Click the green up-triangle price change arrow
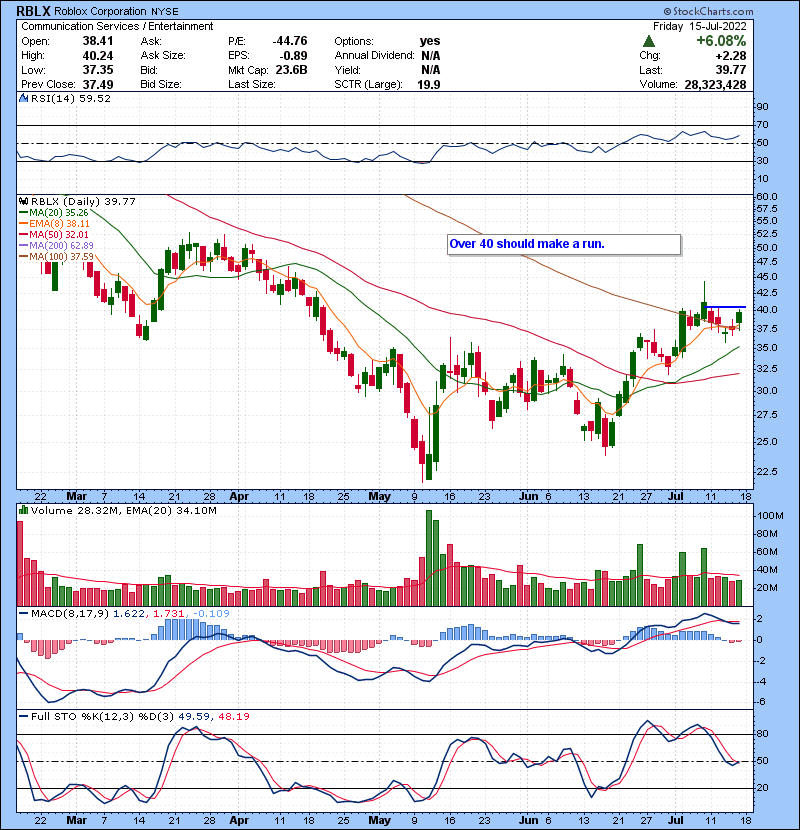This screenshot has width=800, height=830. [x=649, y=41]
